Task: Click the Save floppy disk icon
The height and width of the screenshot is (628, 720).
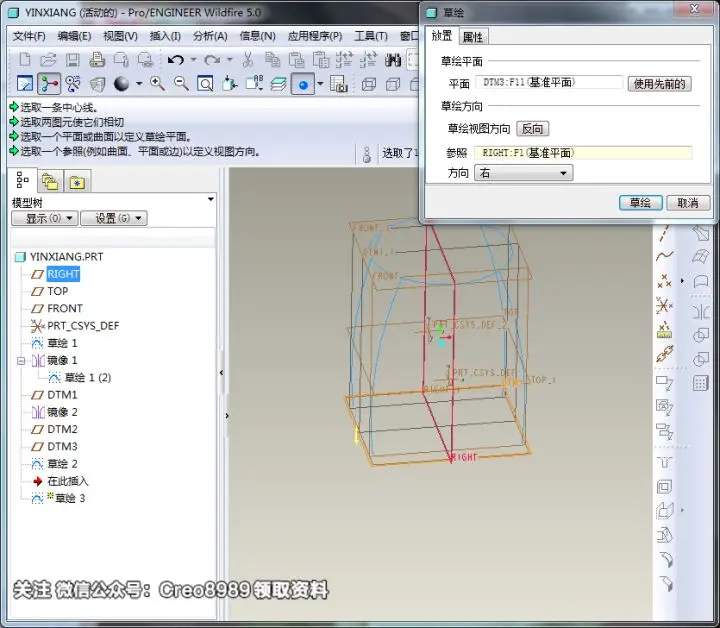Action: pos(73,60)
